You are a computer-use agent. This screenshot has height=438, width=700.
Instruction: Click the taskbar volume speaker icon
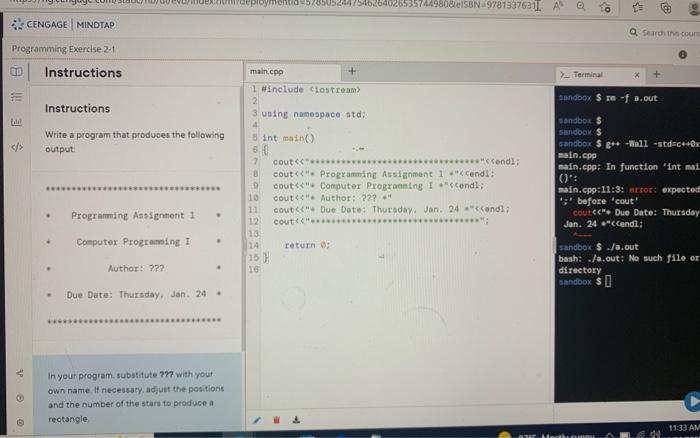tap(655, 434)
